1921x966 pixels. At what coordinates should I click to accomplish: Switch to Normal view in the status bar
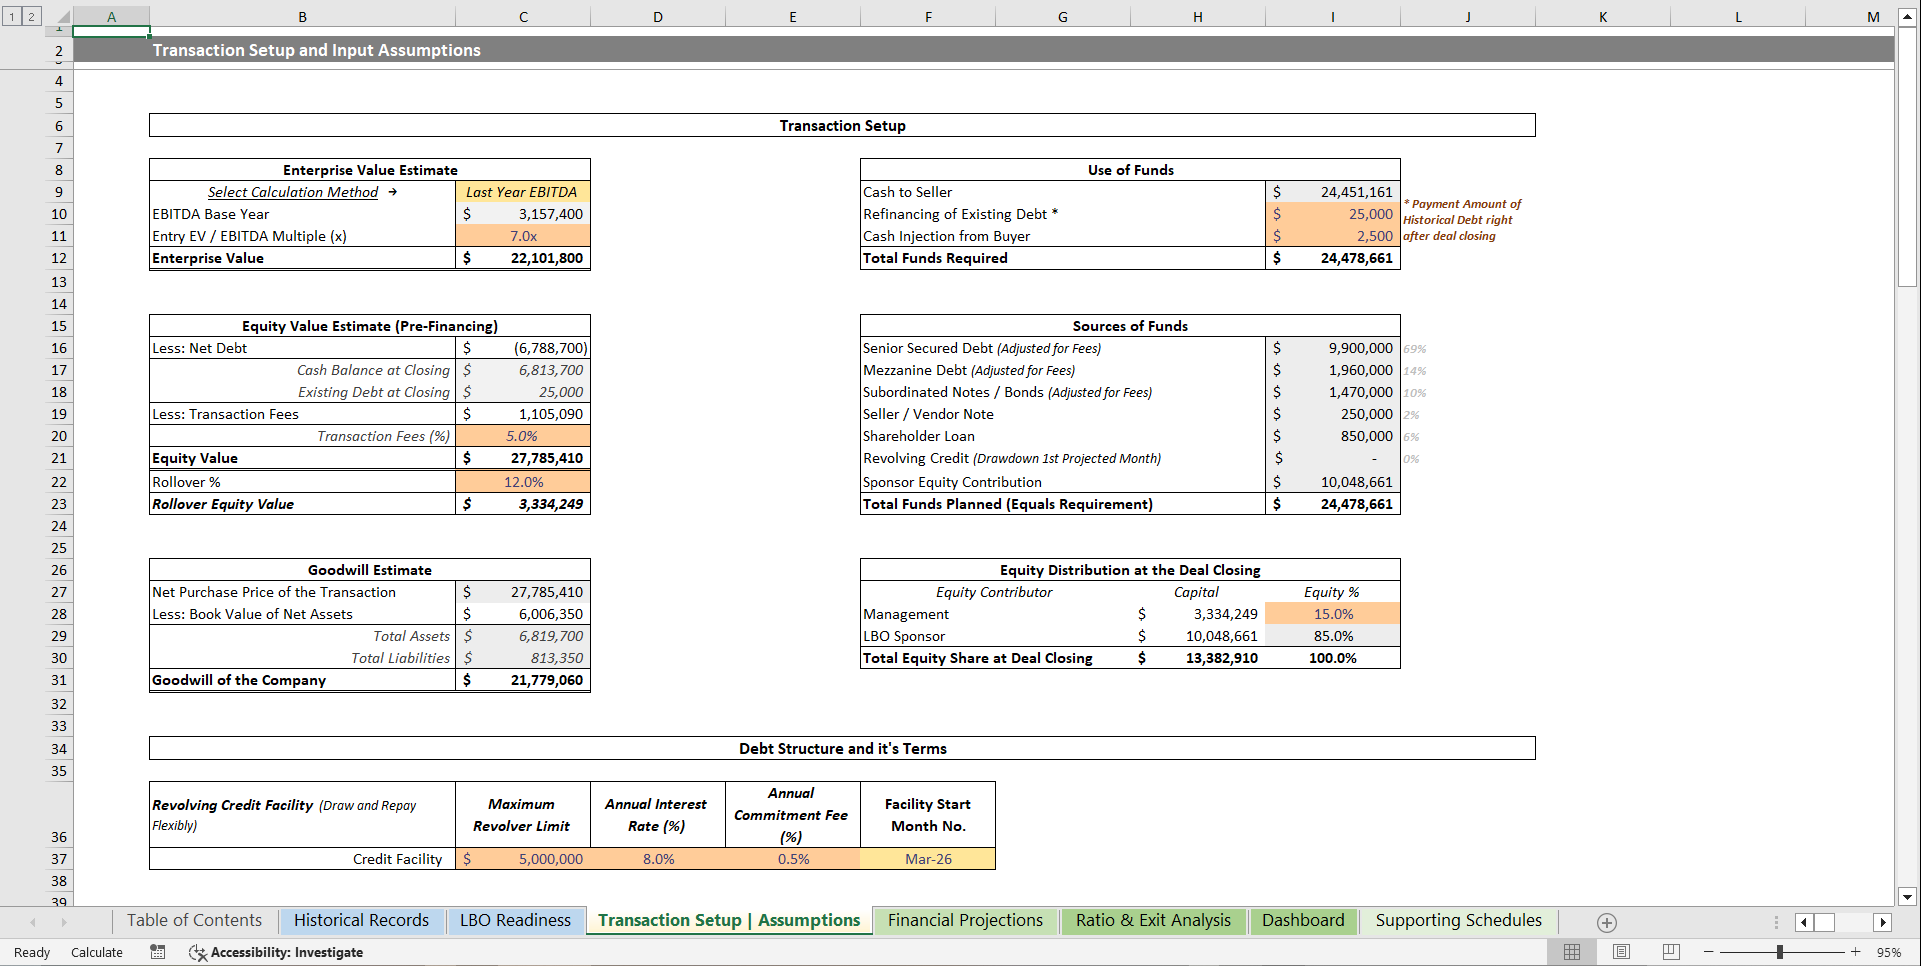pos(1571,952)
